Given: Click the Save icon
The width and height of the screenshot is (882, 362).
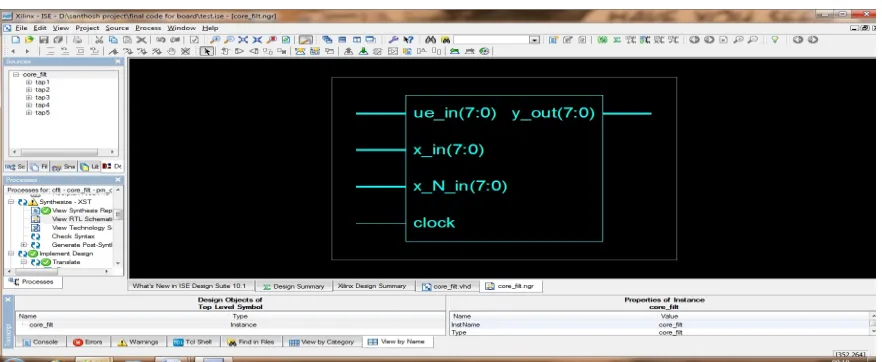Looking at the screenshot, I should [44, 40].
